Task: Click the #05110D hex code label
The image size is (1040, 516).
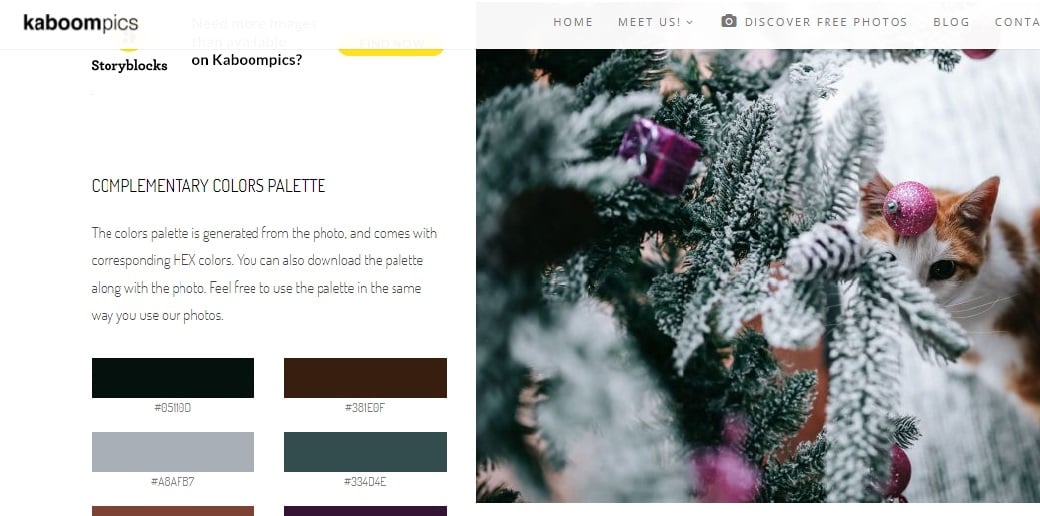Action: [172, 408]
